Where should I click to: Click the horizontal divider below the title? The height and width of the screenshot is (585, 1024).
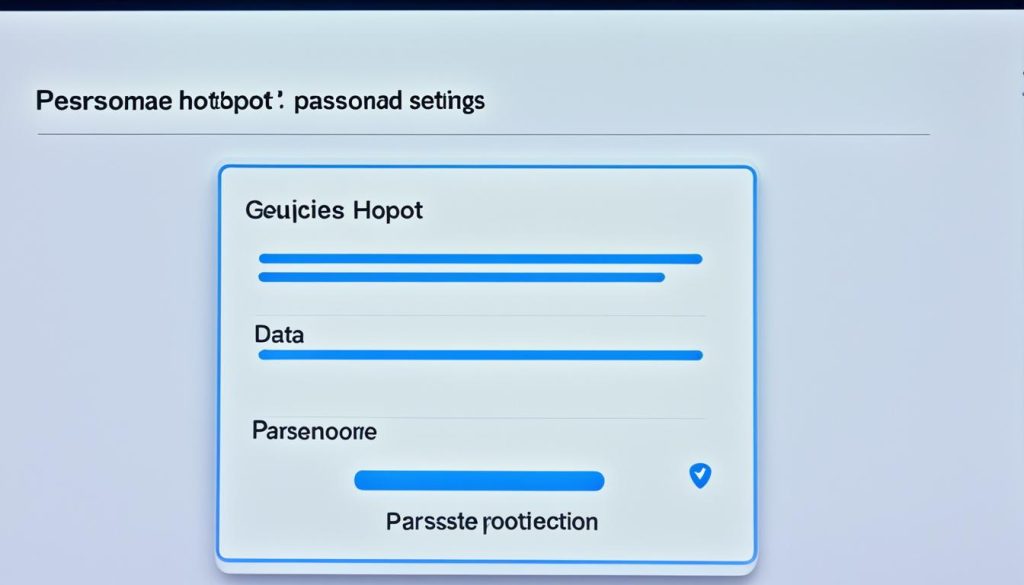click(x=482, y=134)
